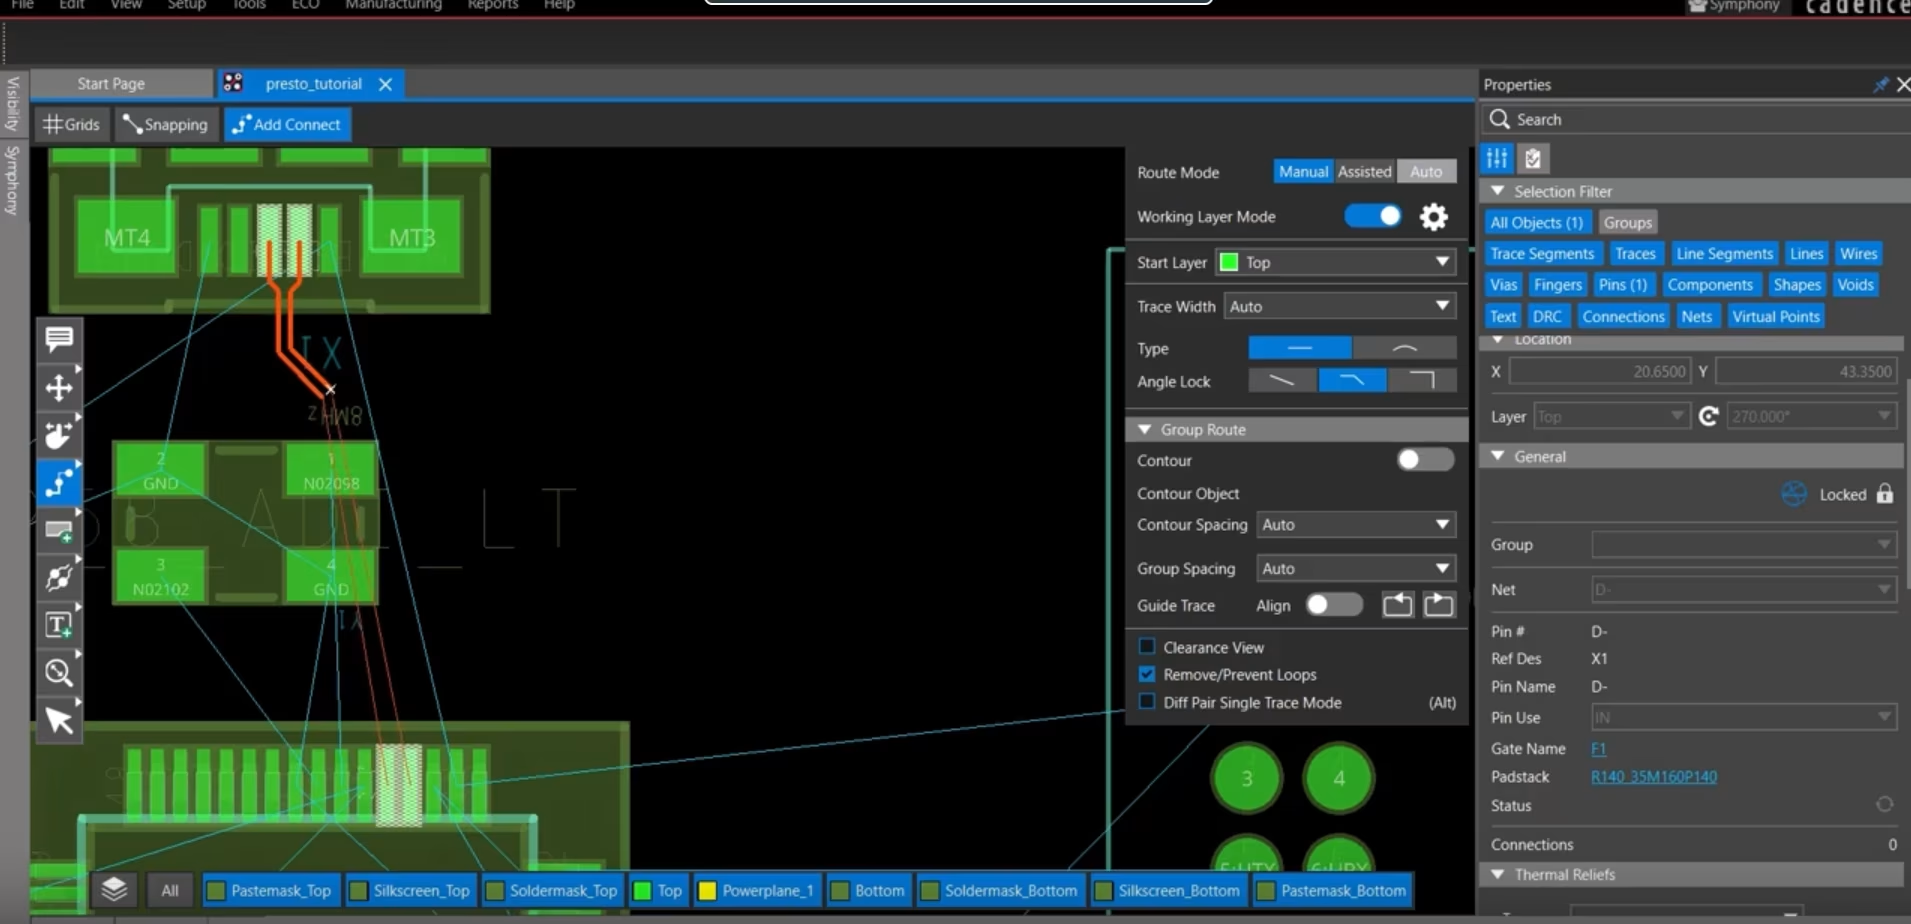The image size is (1911, 924).
Task: Collapse the General section
Action: (x=1497, y=456)
